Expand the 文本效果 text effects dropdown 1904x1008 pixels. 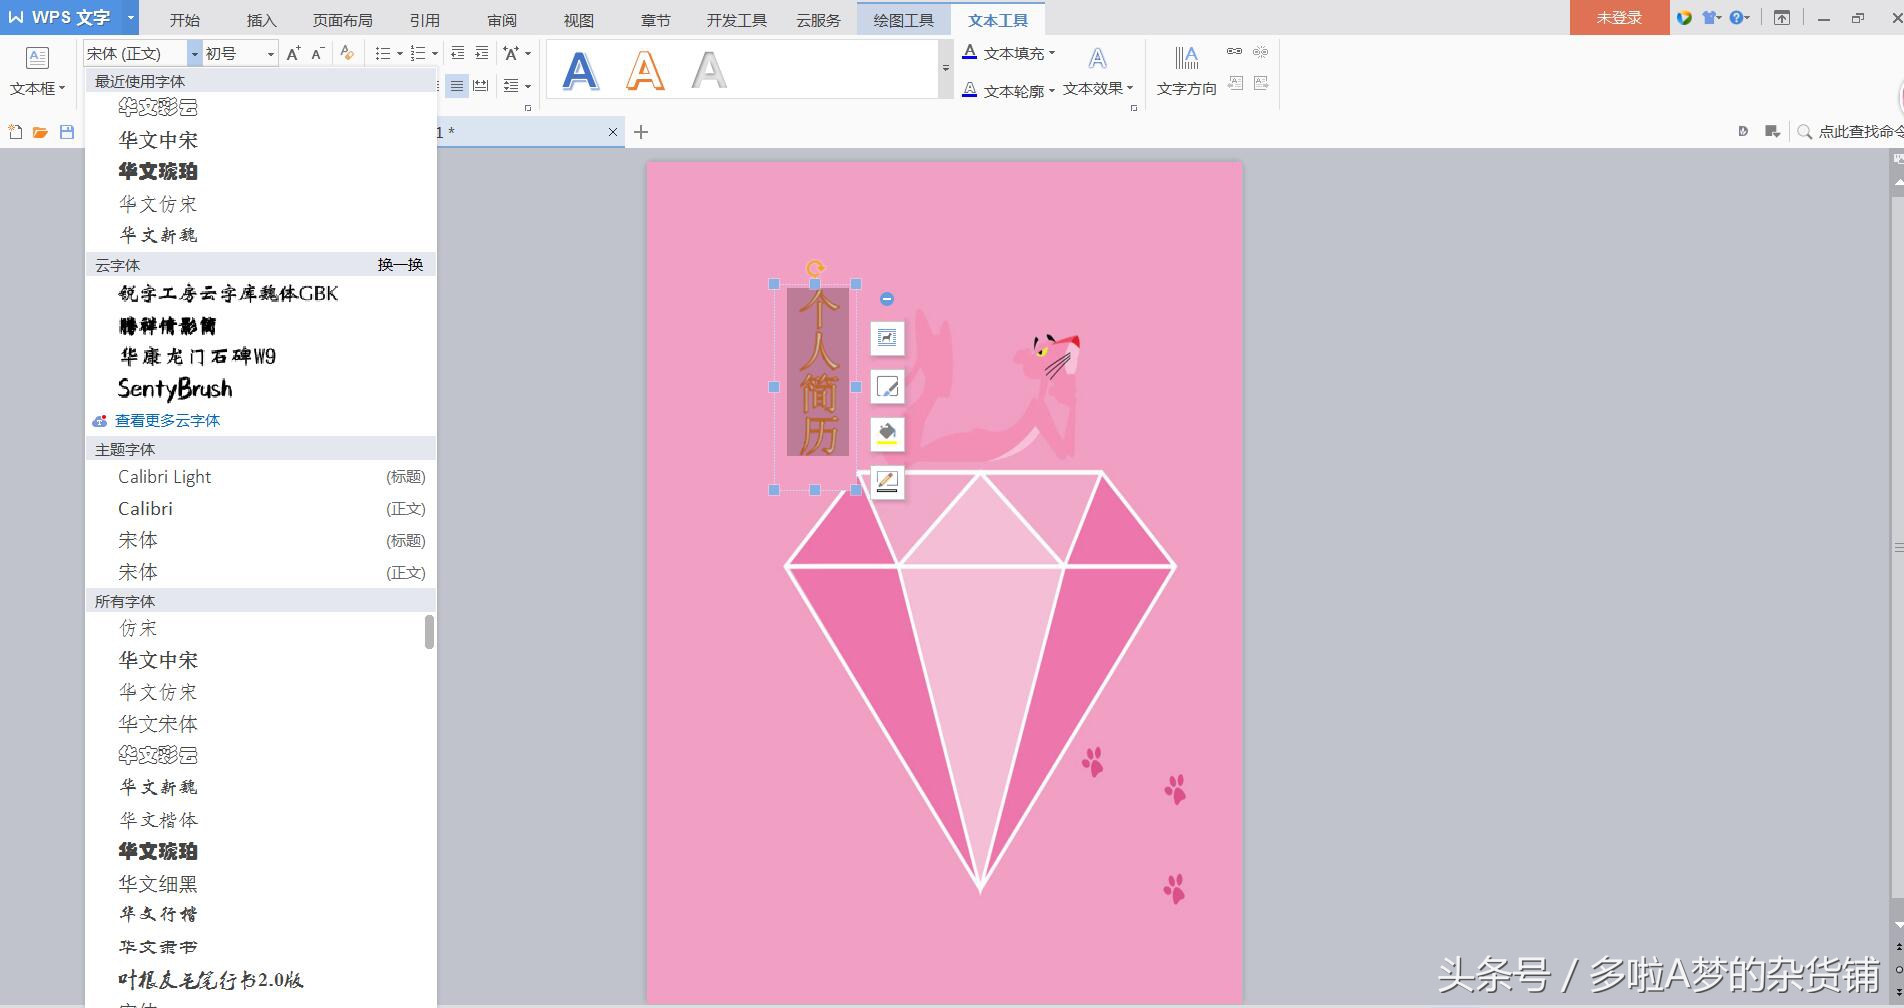click(1097, 88)
